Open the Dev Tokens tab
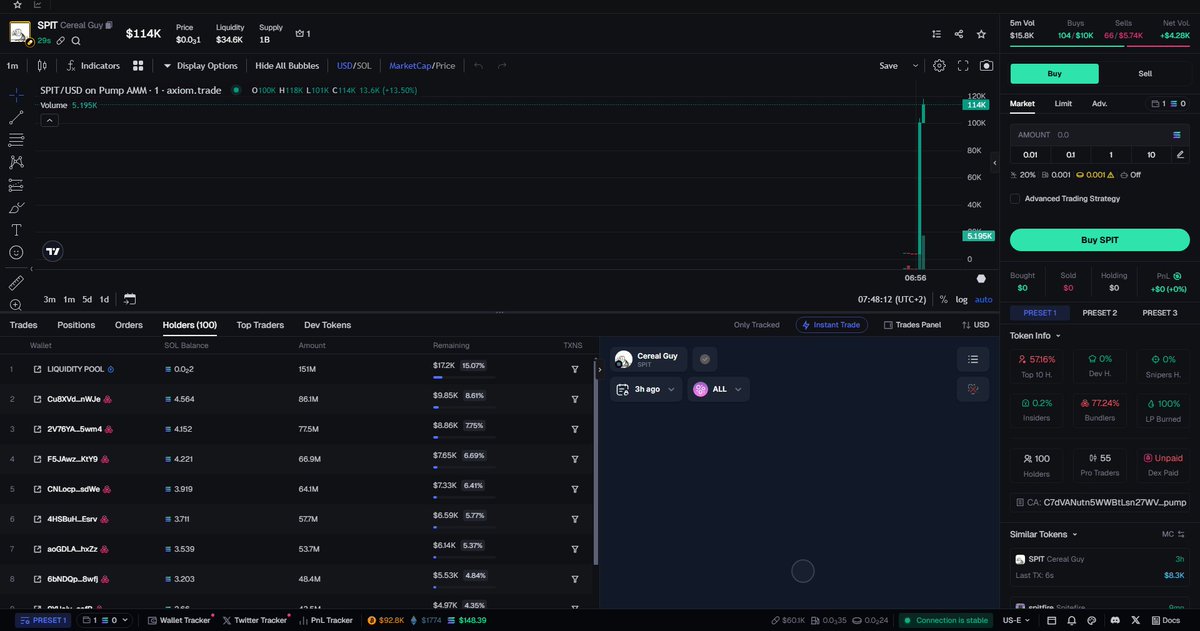 (x=327, y=325)
